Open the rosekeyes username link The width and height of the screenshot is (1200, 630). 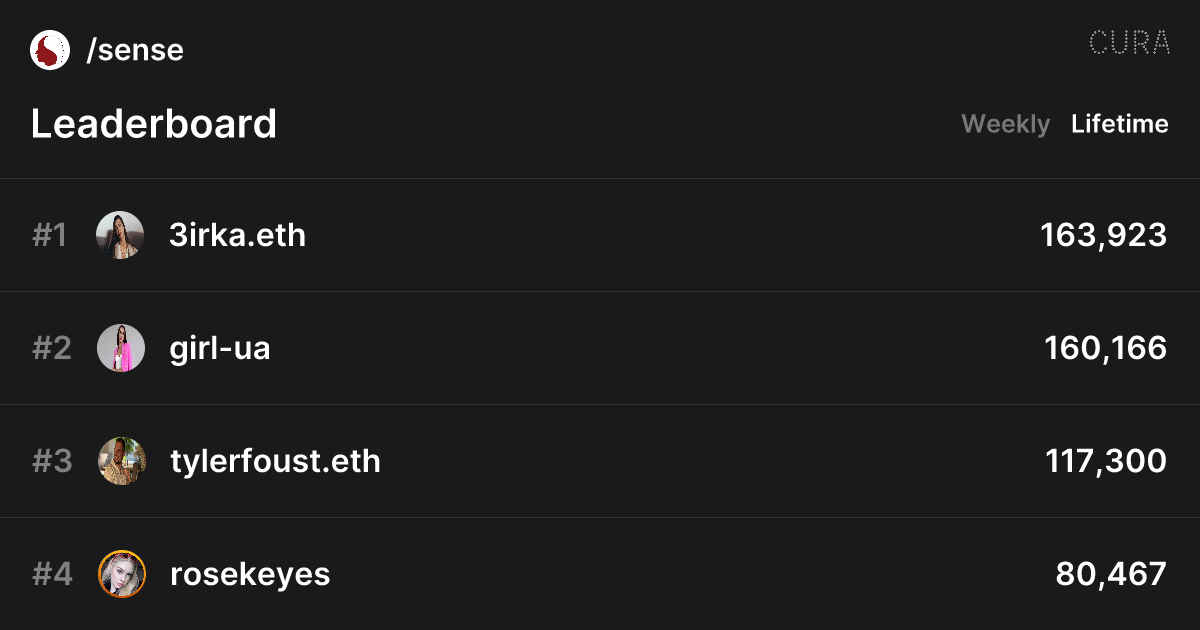pyautogui.click(x=250, y=574)
